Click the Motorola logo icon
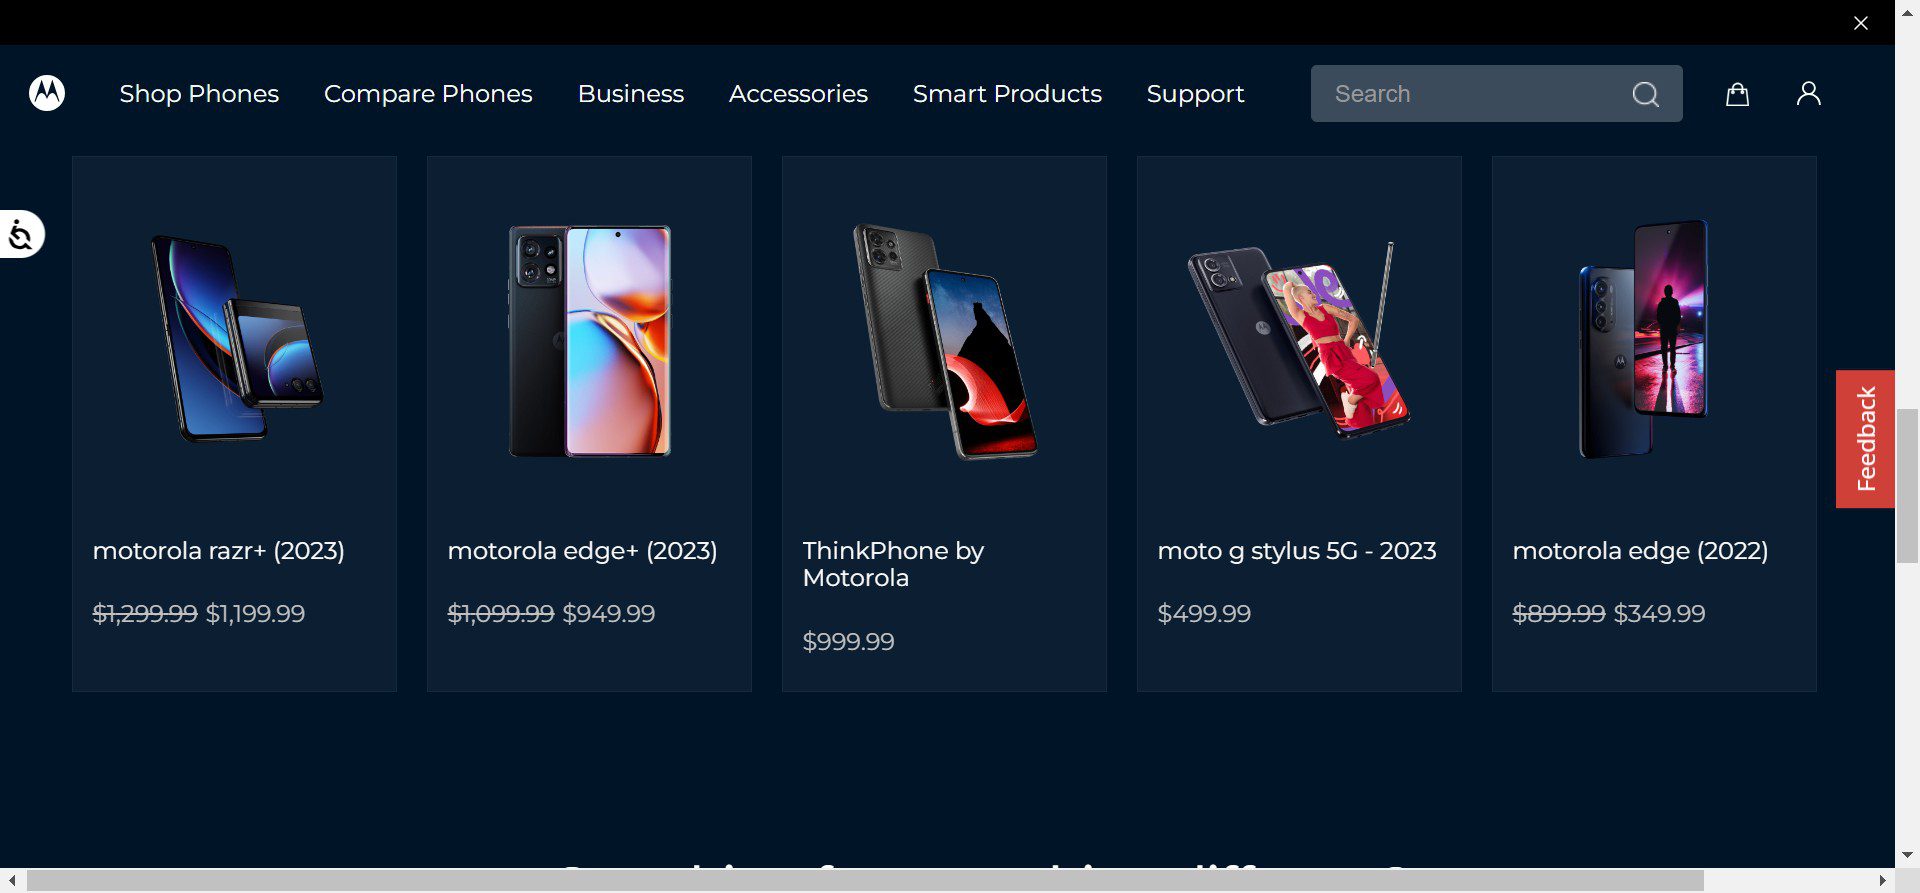The height and width of the screenshot is (893, 1920). point(47,93)
